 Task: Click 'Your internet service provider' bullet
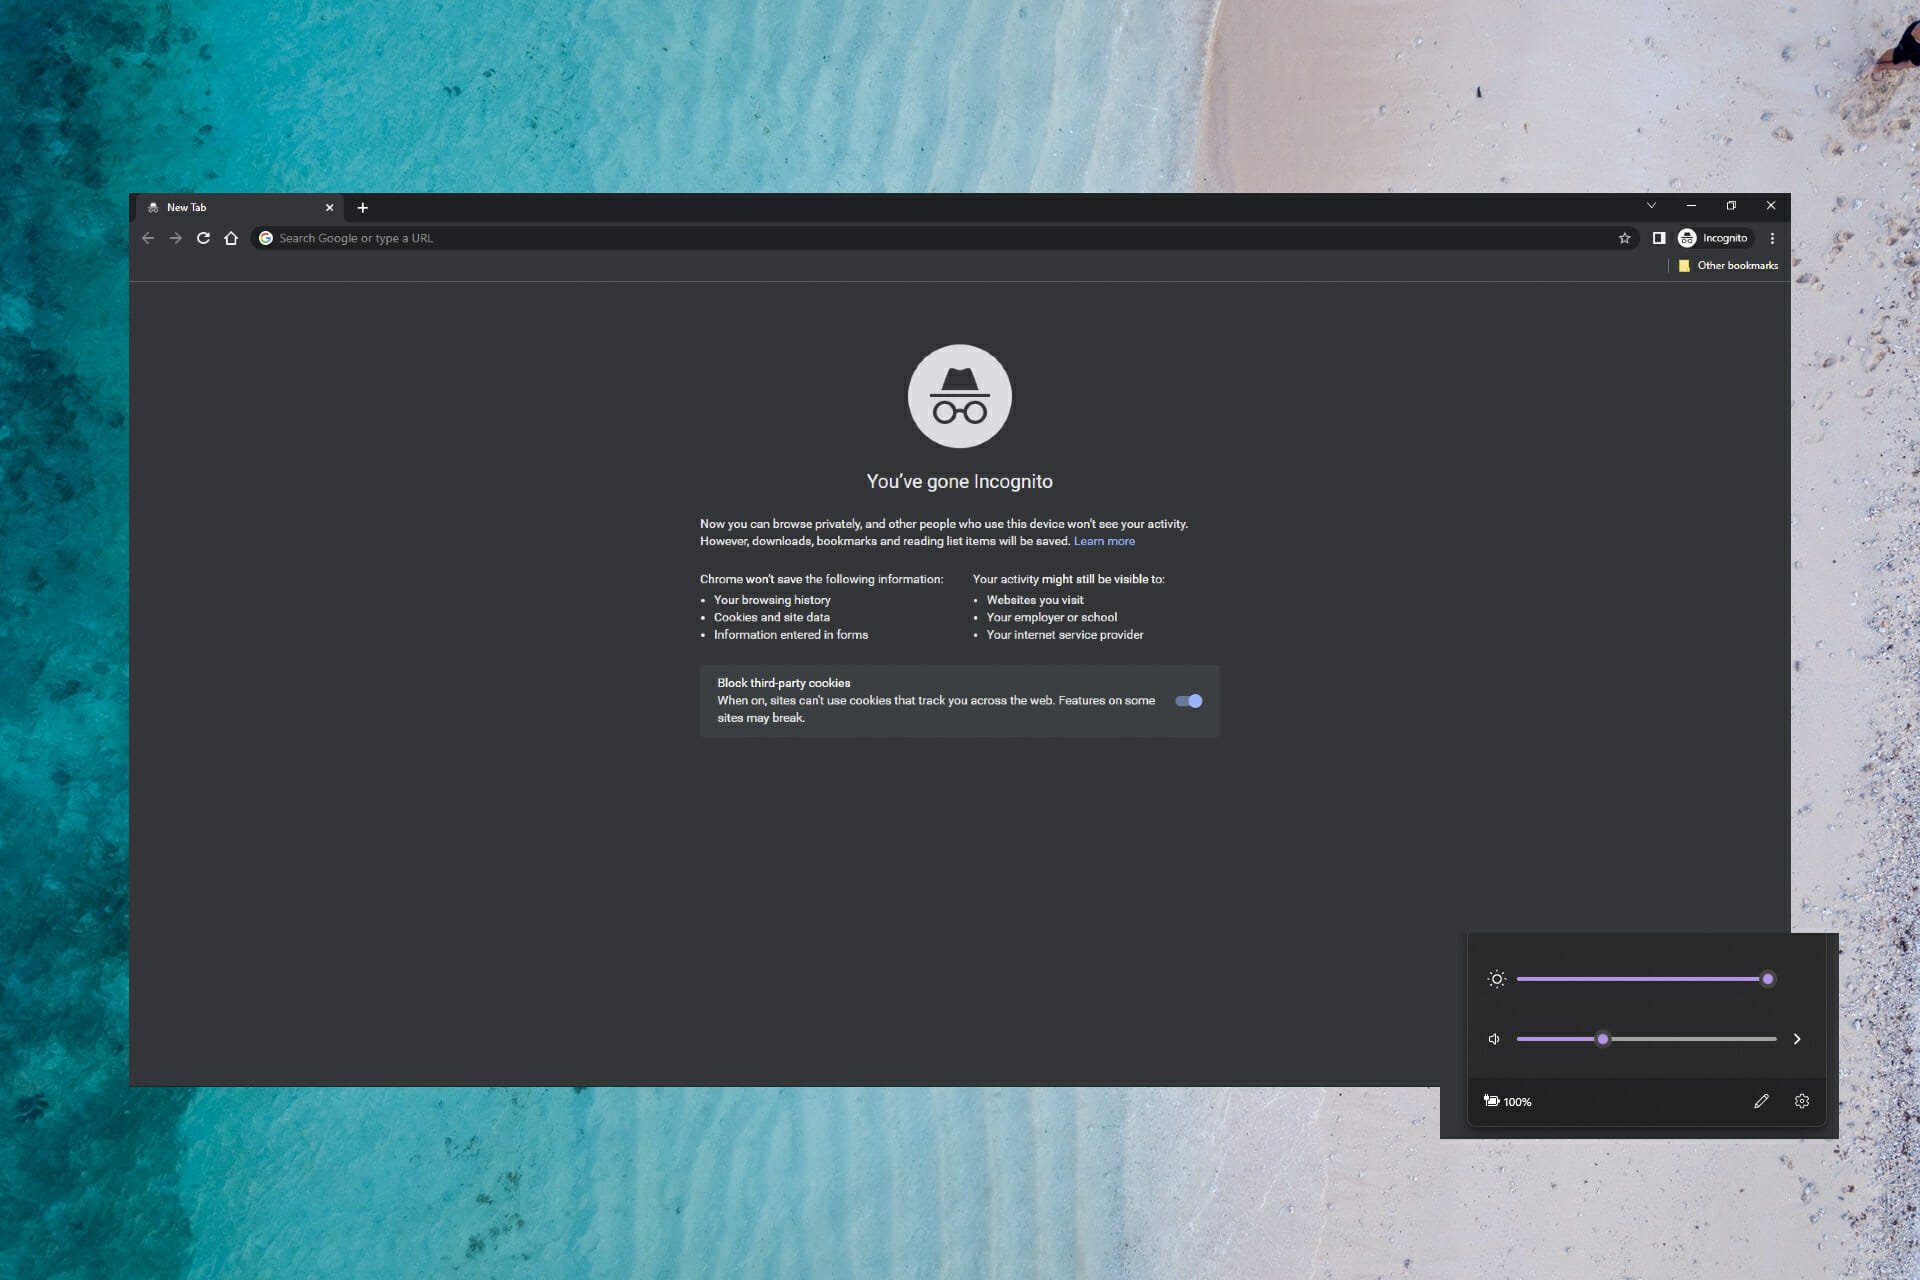pyautogui.click(x=1065, y=635)
